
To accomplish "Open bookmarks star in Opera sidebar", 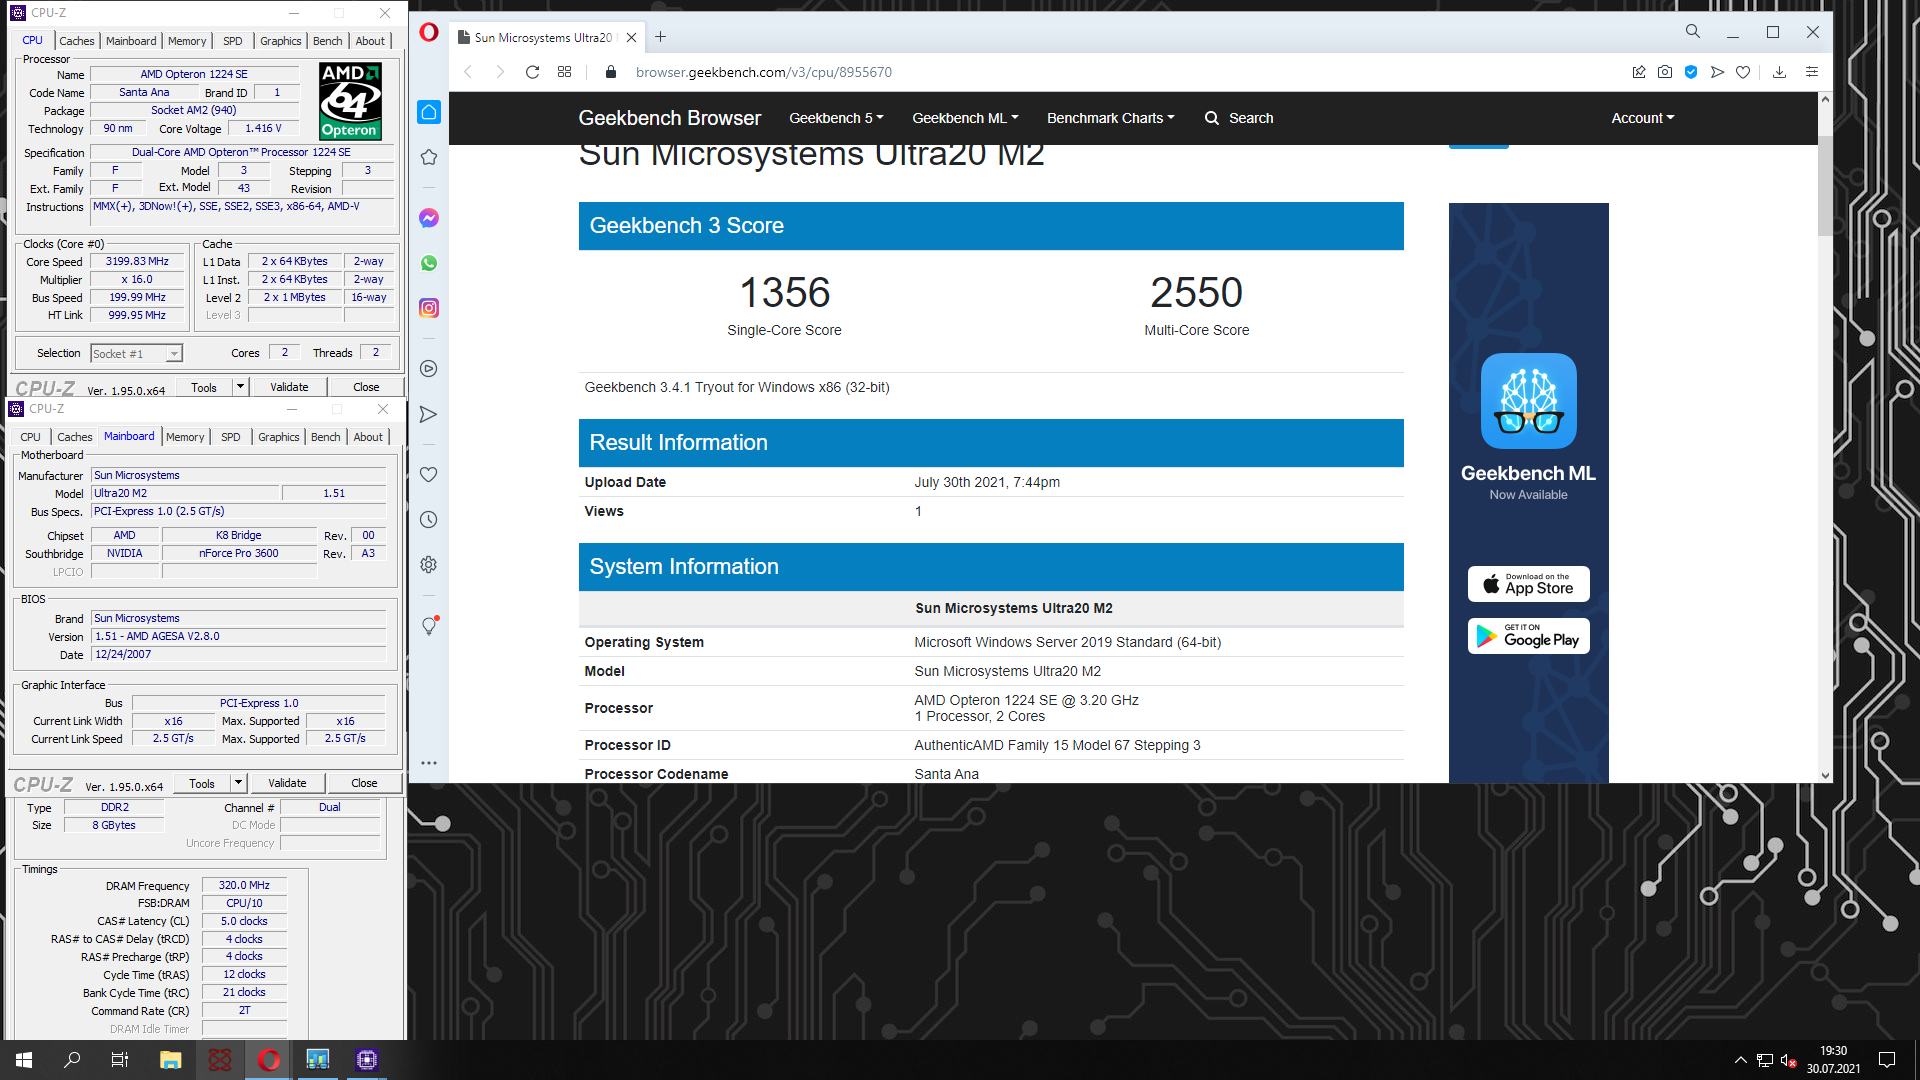I will 429,157.
